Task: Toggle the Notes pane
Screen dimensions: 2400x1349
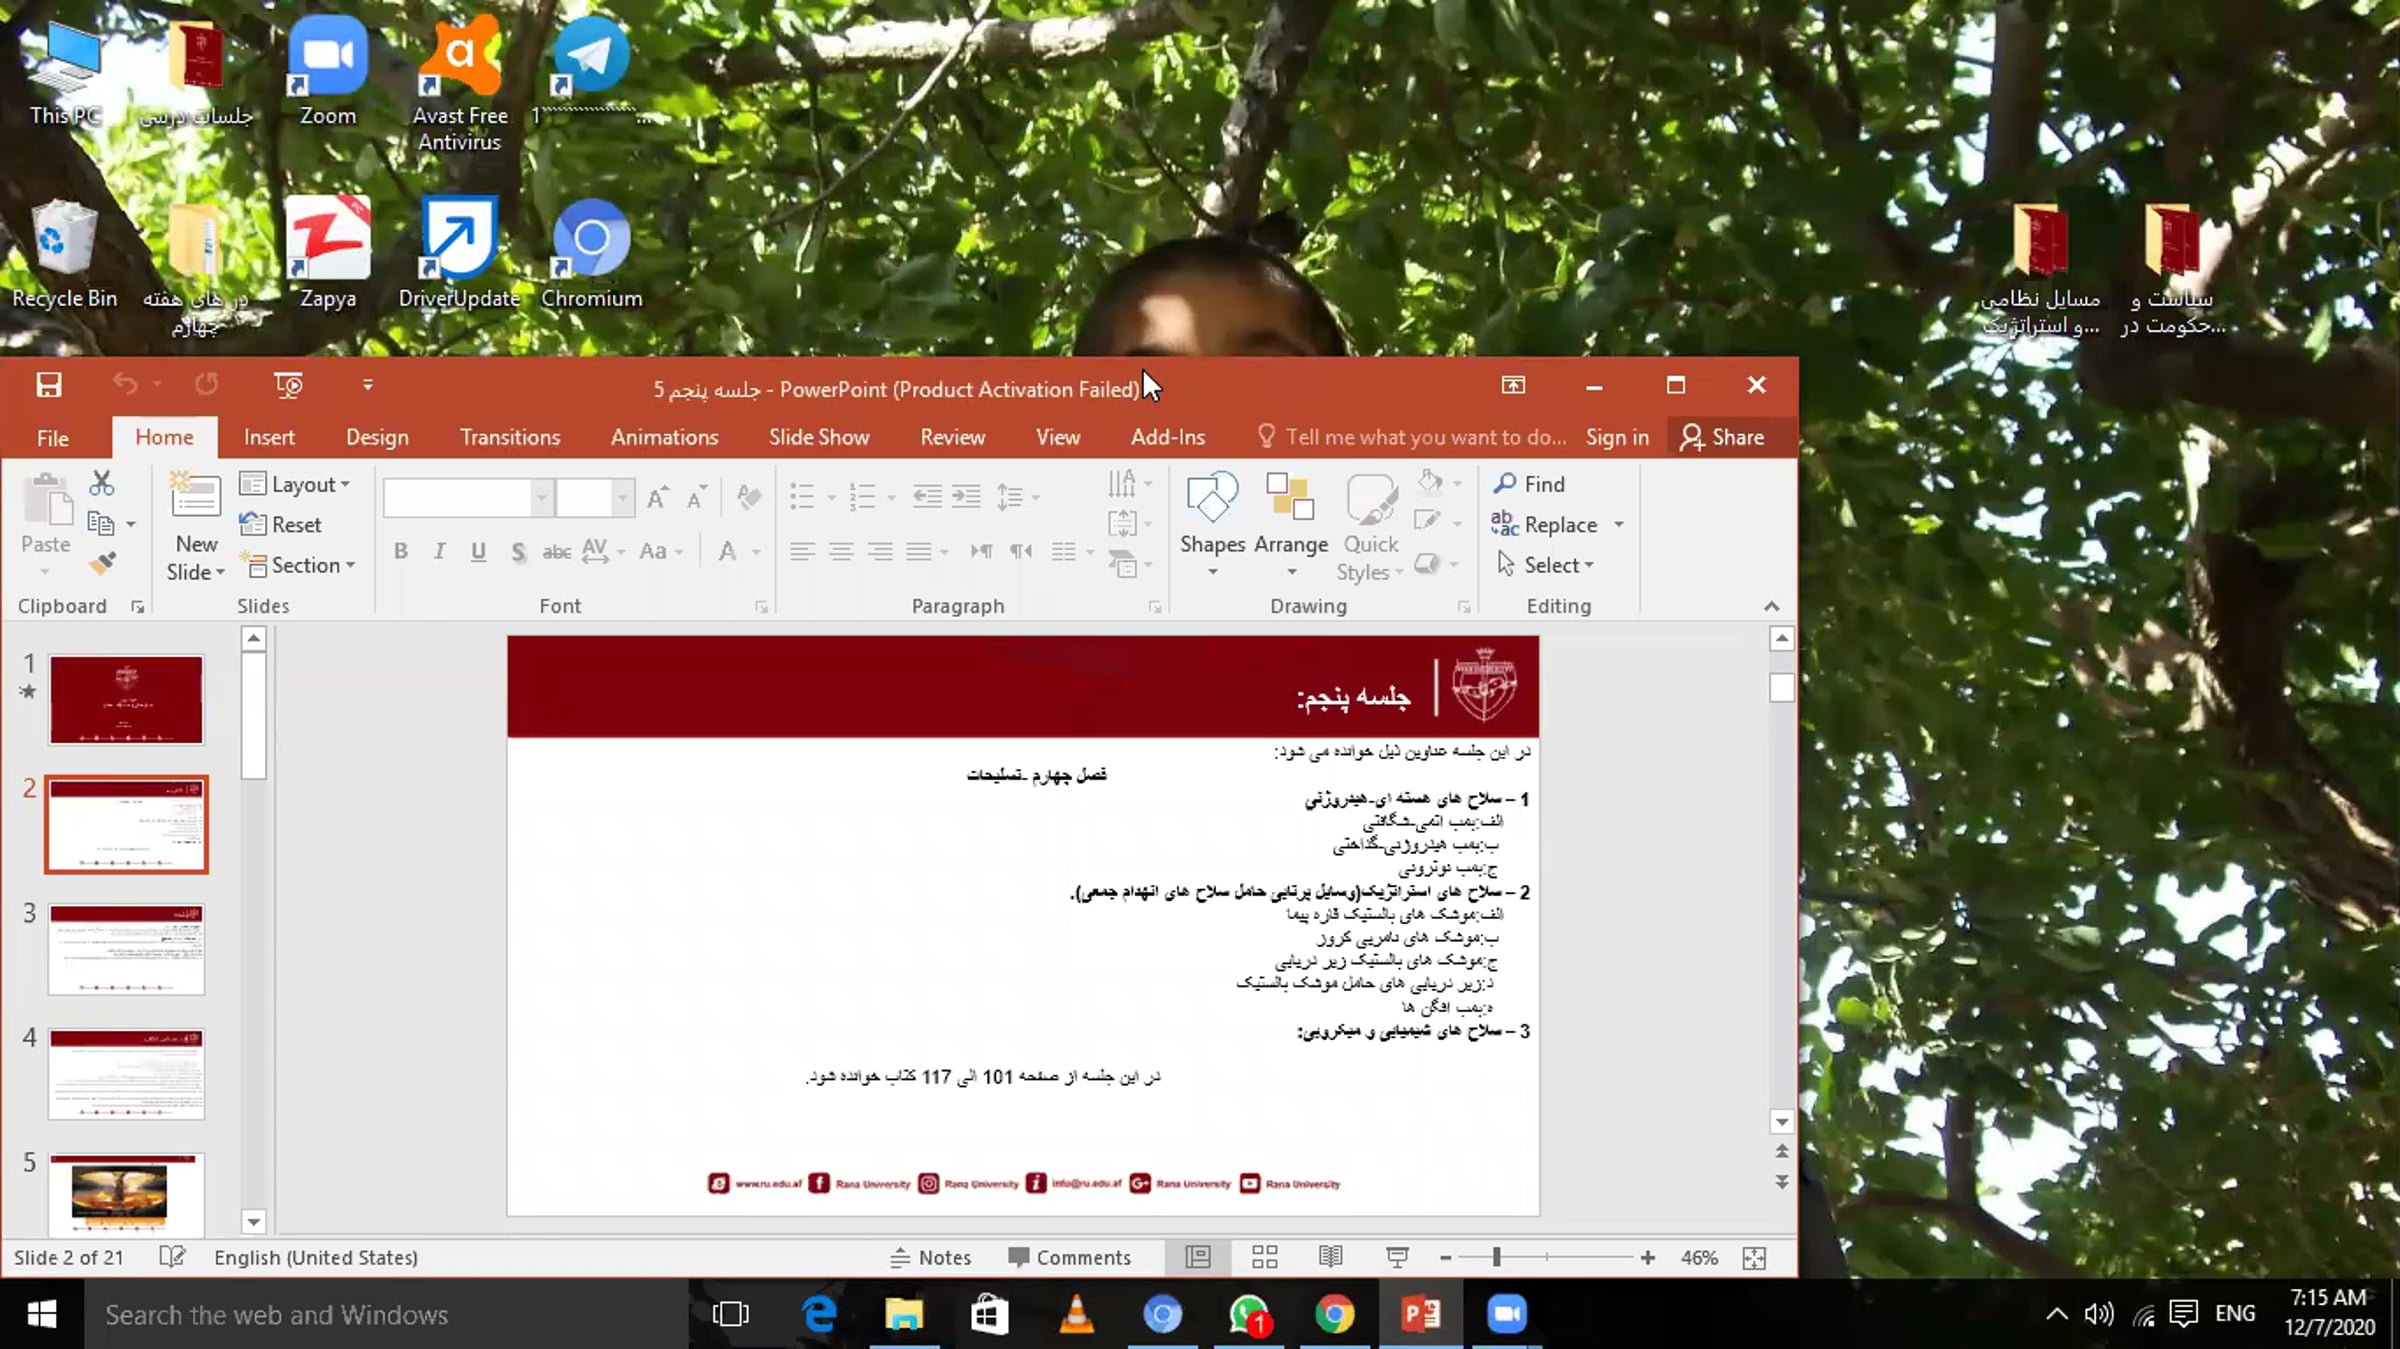Action: pos(931,1257)
